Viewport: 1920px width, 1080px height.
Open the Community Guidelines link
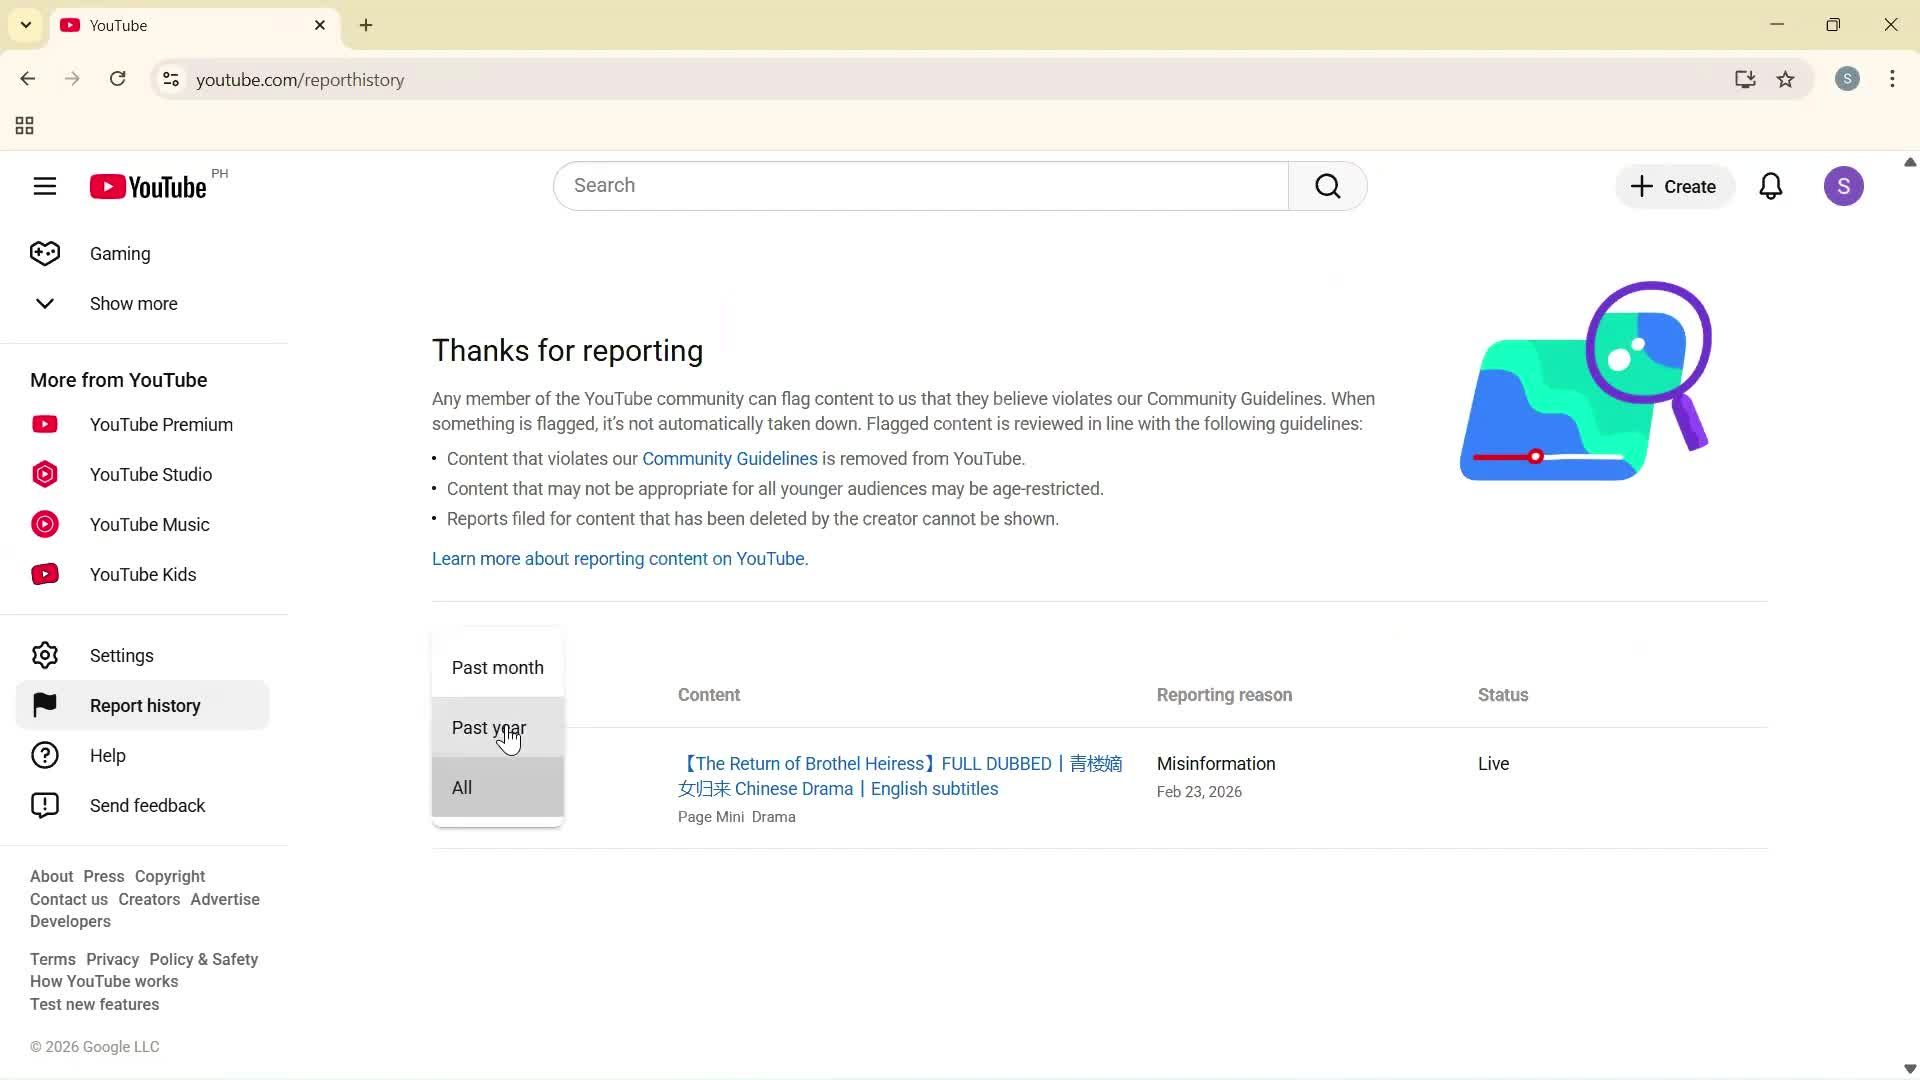point(730,458)
